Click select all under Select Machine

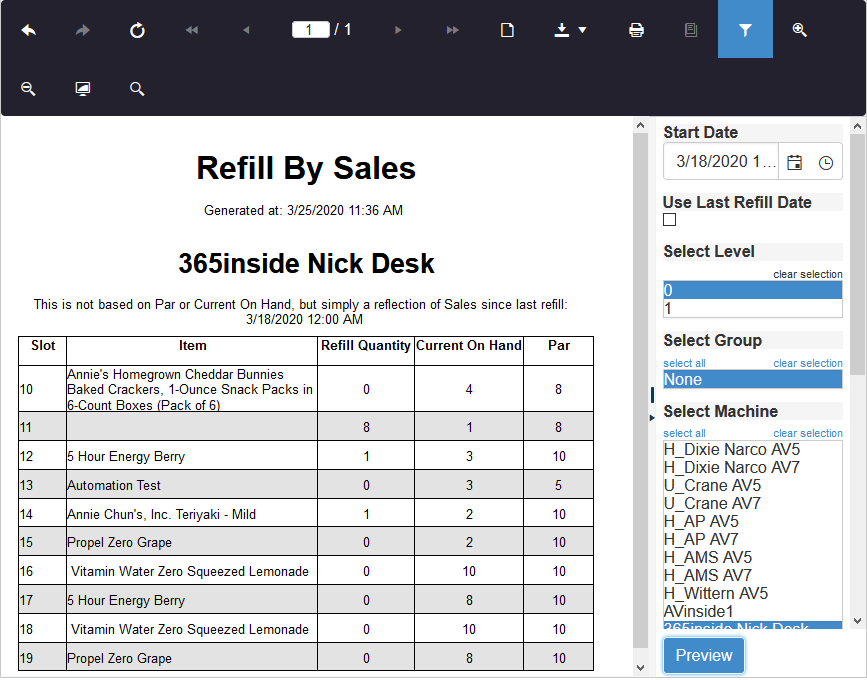(x=685, y=433)
